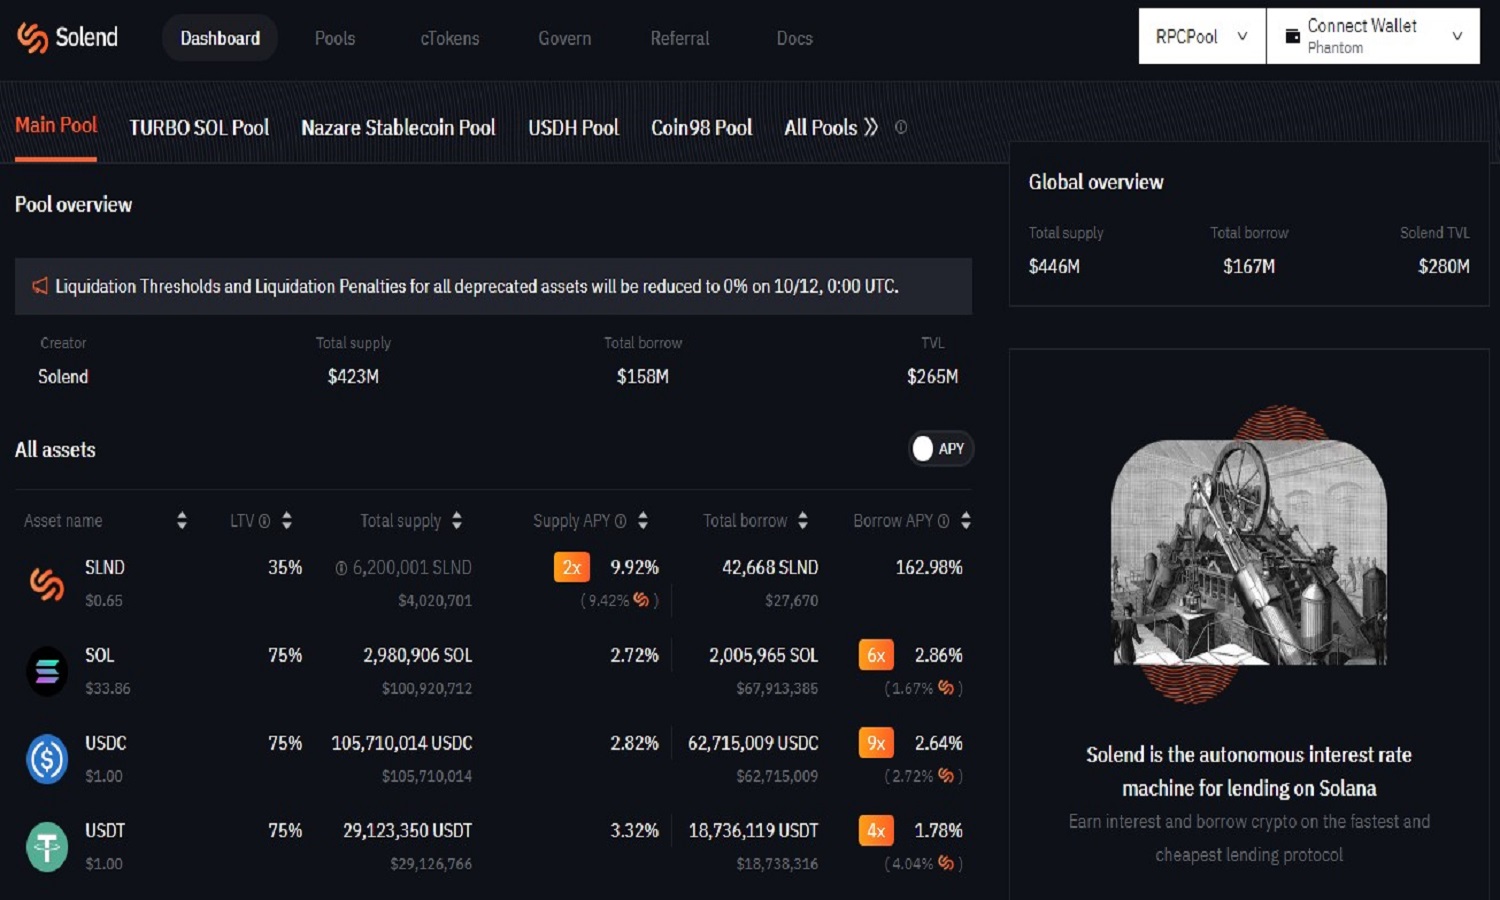1500x900 pixels.
Task: Click Solend TVL value $280M
Action: [x=1443, y=266]
